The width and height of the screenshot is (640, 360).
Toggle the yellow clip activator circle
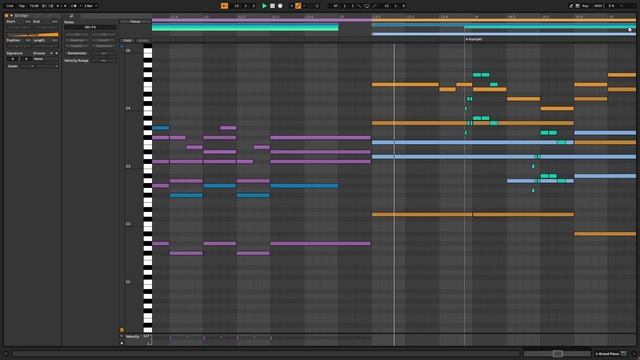tap(6, 16)
